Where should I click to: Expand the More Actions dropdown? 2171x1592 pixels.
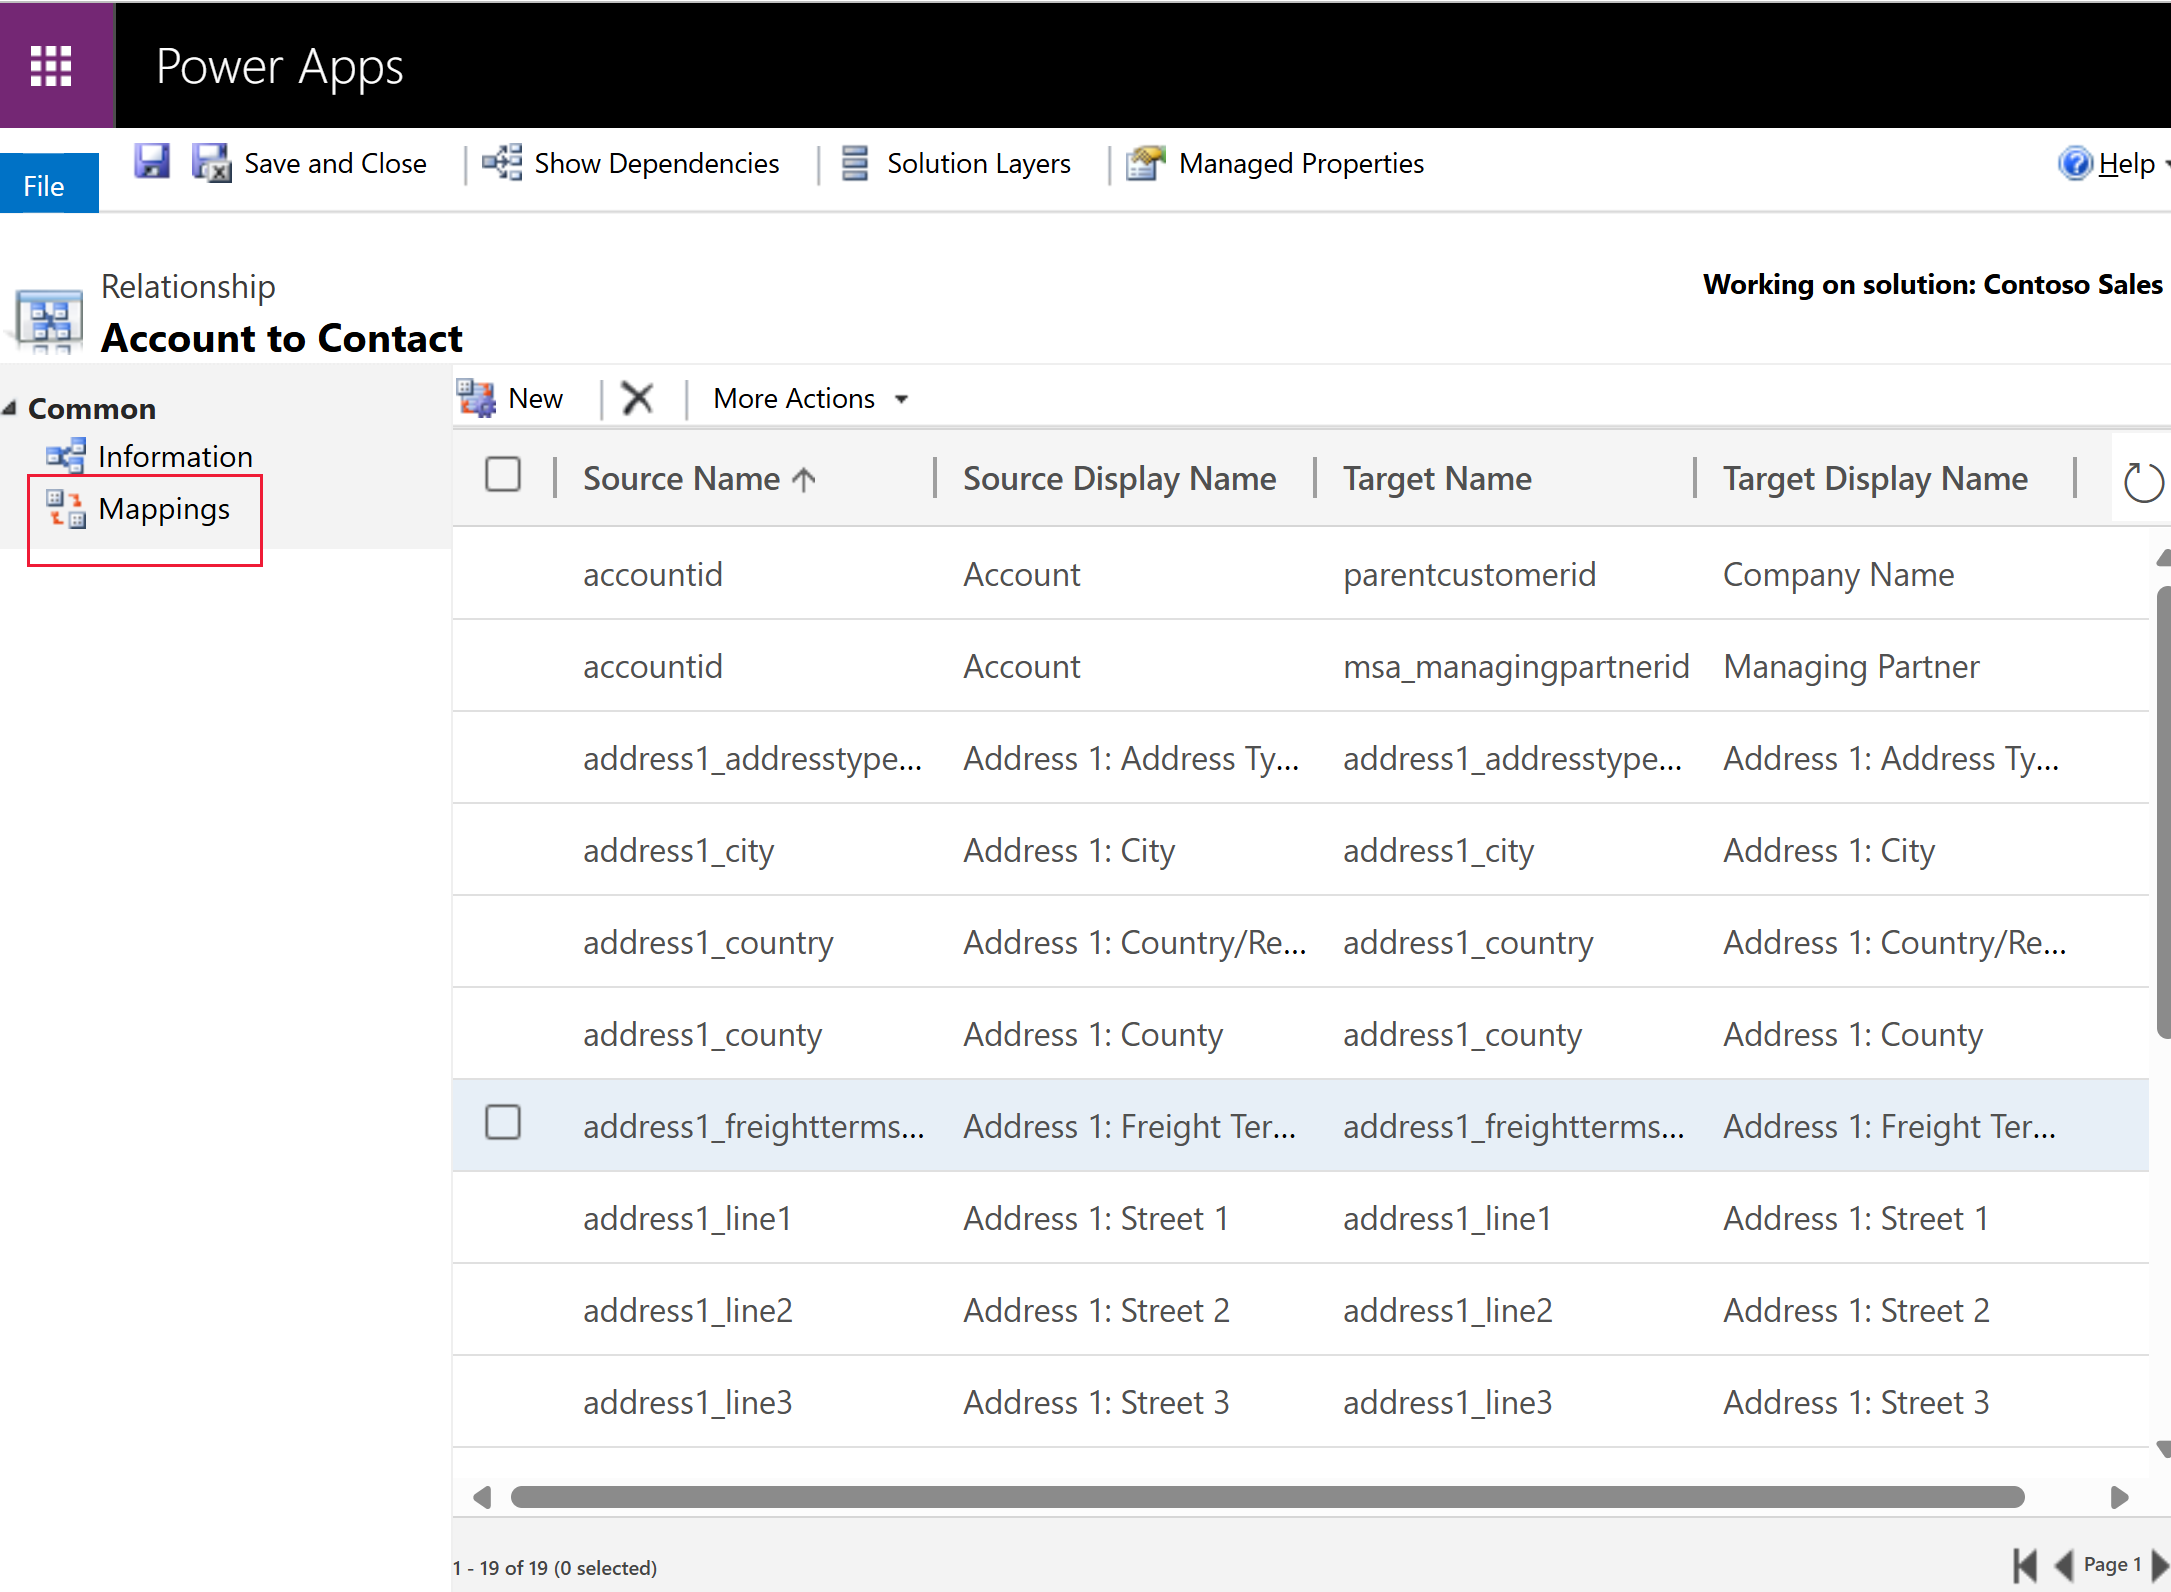pyautogui.click(x=902, y=400)
